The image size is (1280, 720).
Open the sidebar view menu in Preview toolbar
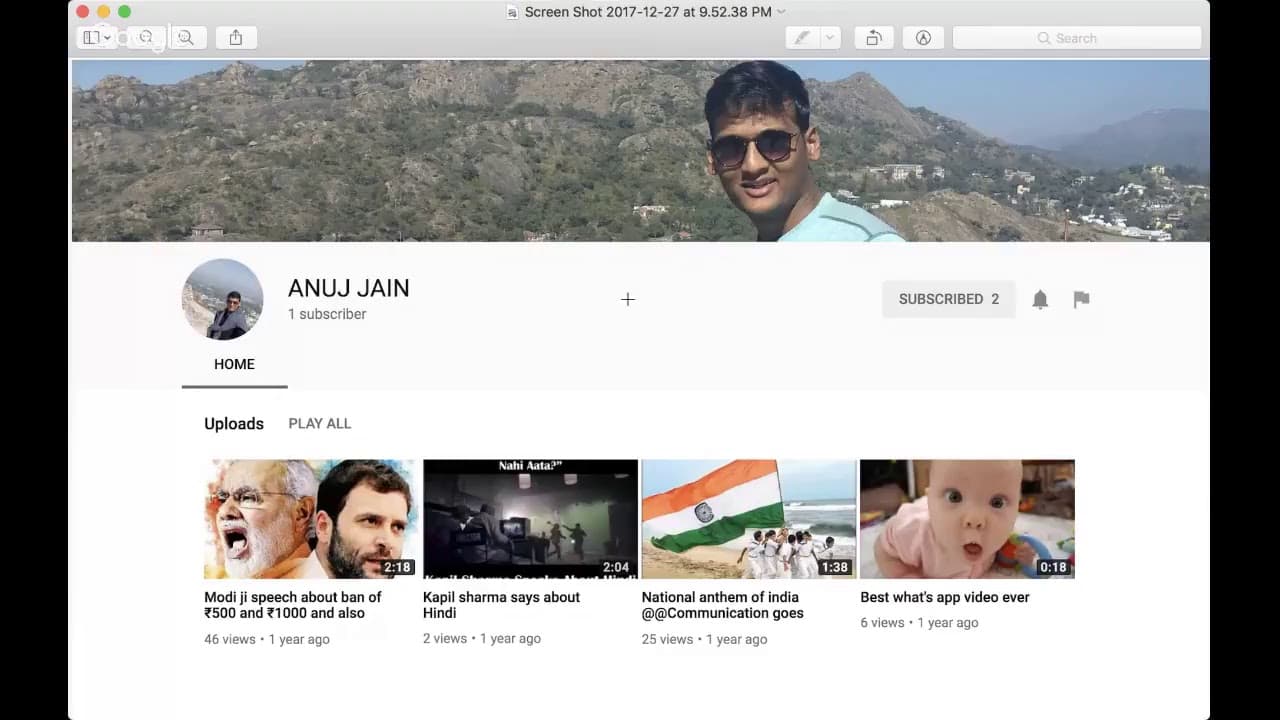pyautogui.click(x=97, y=38)
